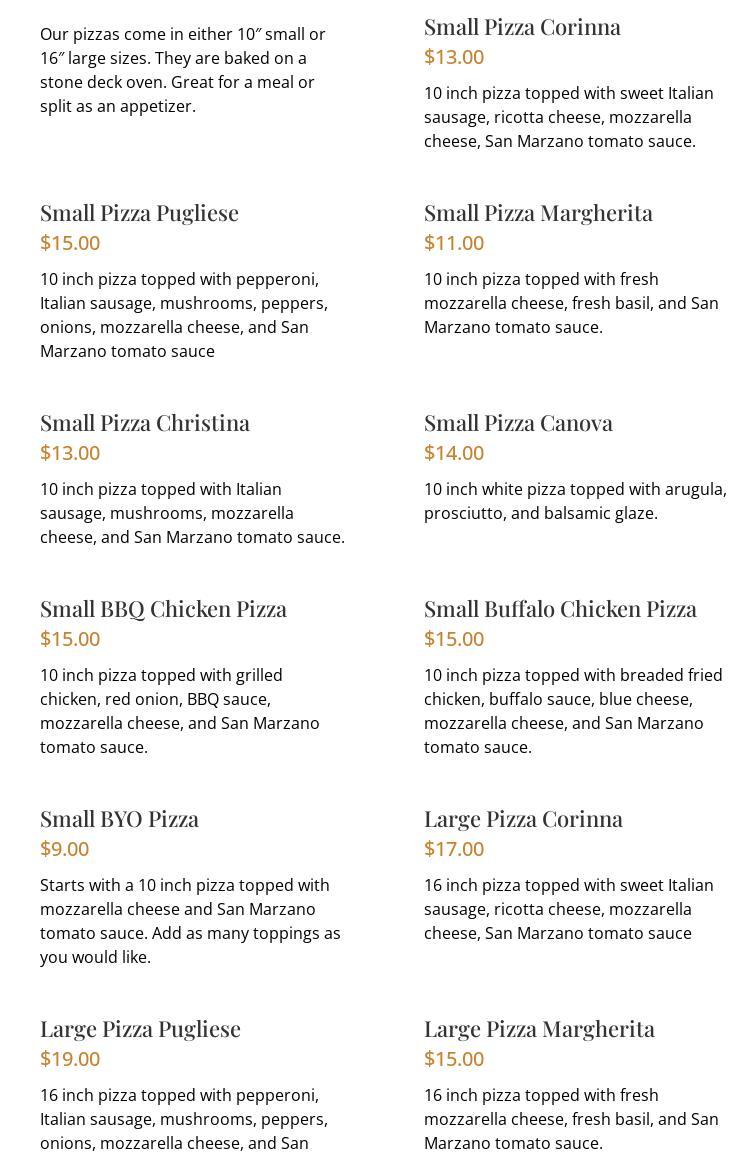The height and width of the screenshot is (1152, 750).
Task: Click the breaded fried chicken buffalo sauce description
Action: click(573, 711)
